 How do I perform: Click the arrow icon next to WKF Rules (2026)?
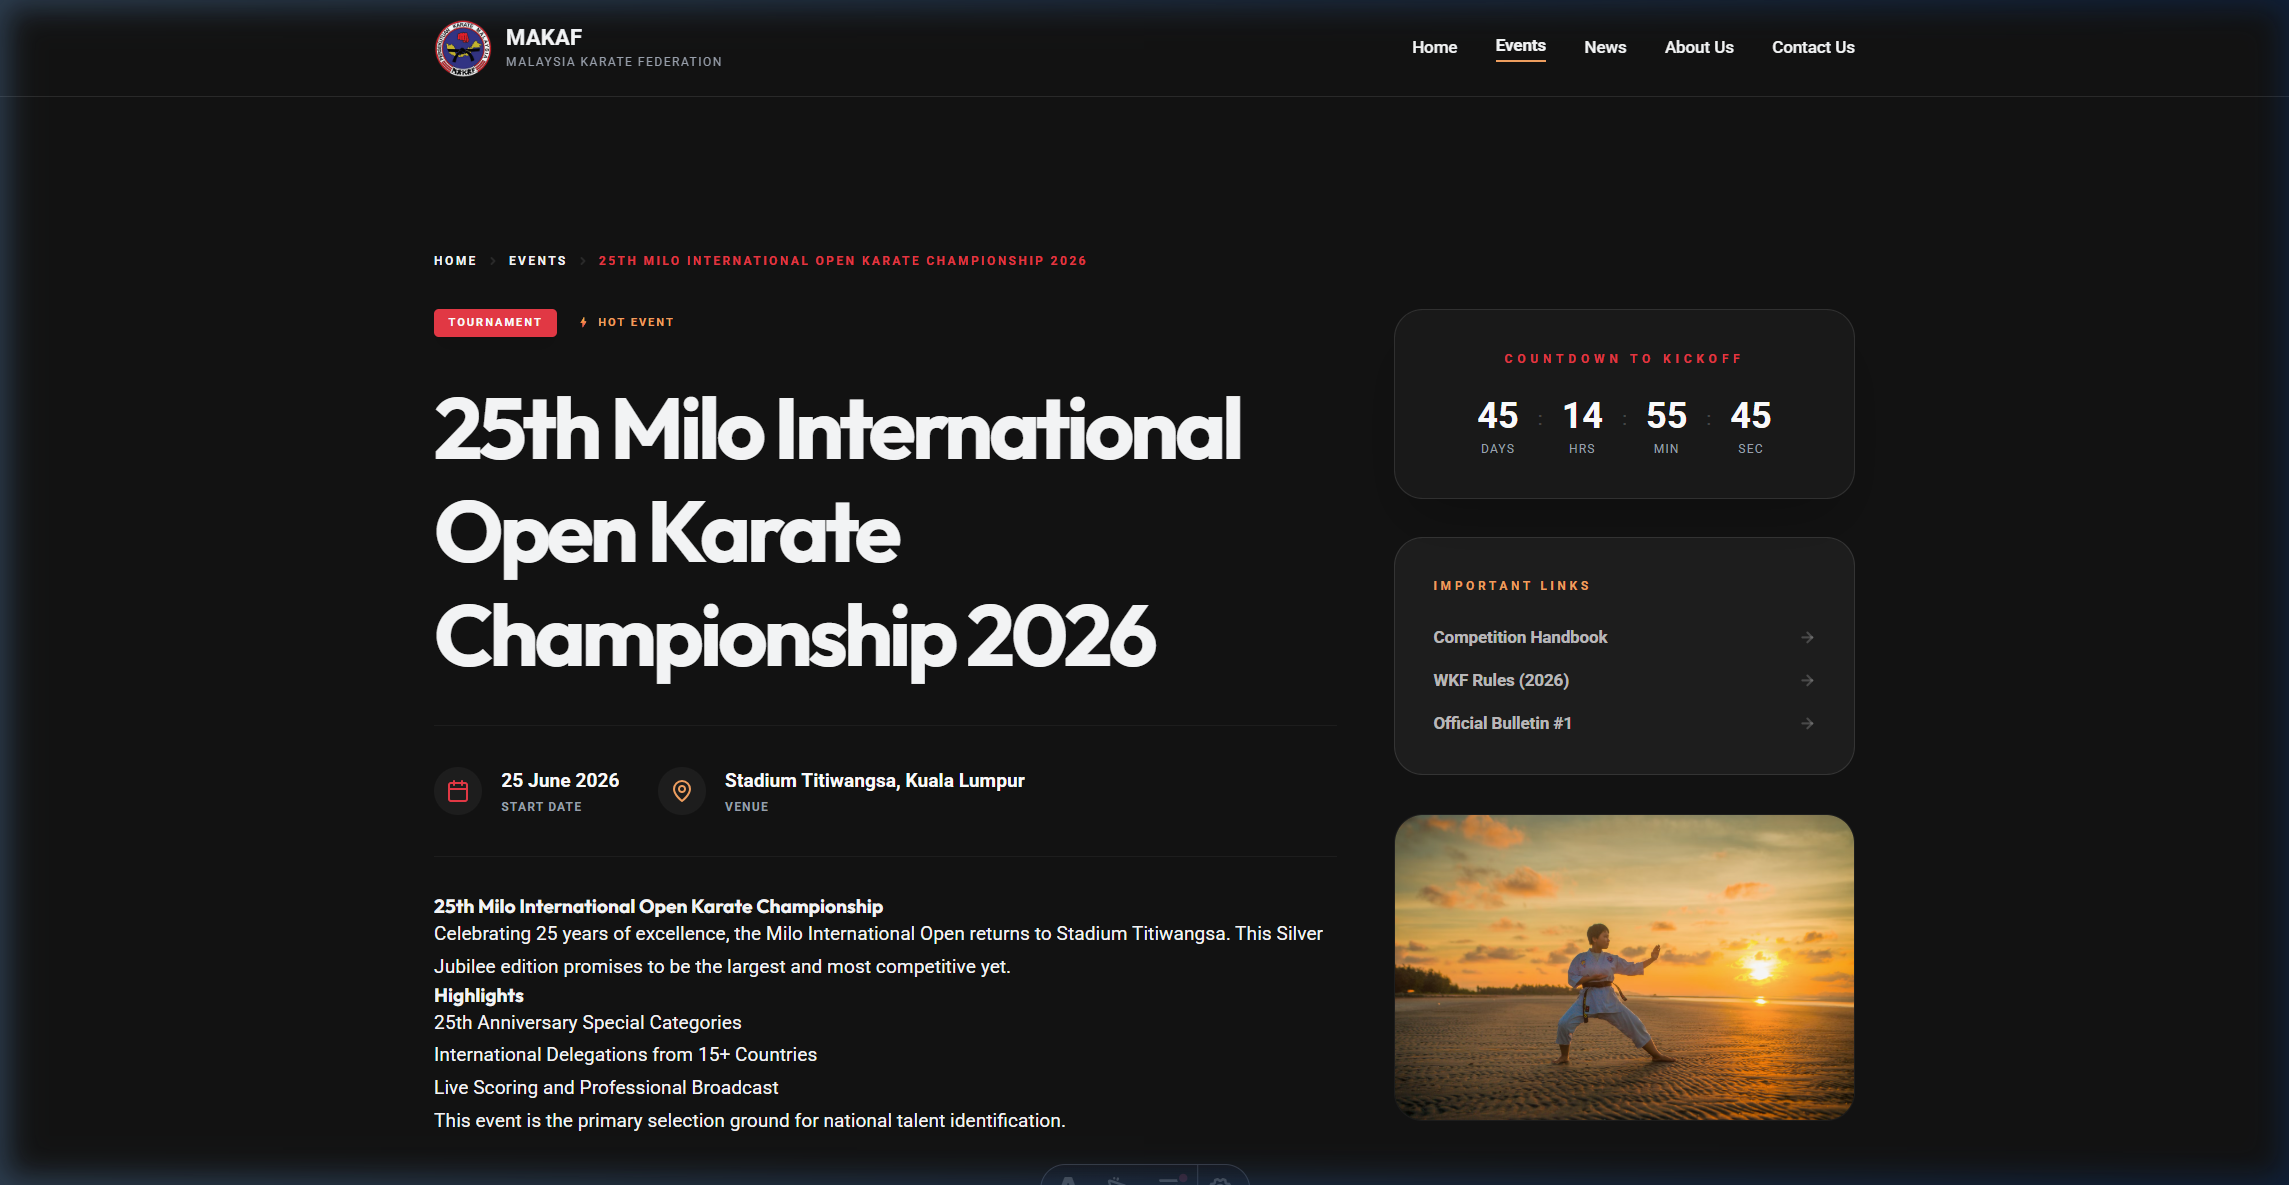pos(1807,680)
